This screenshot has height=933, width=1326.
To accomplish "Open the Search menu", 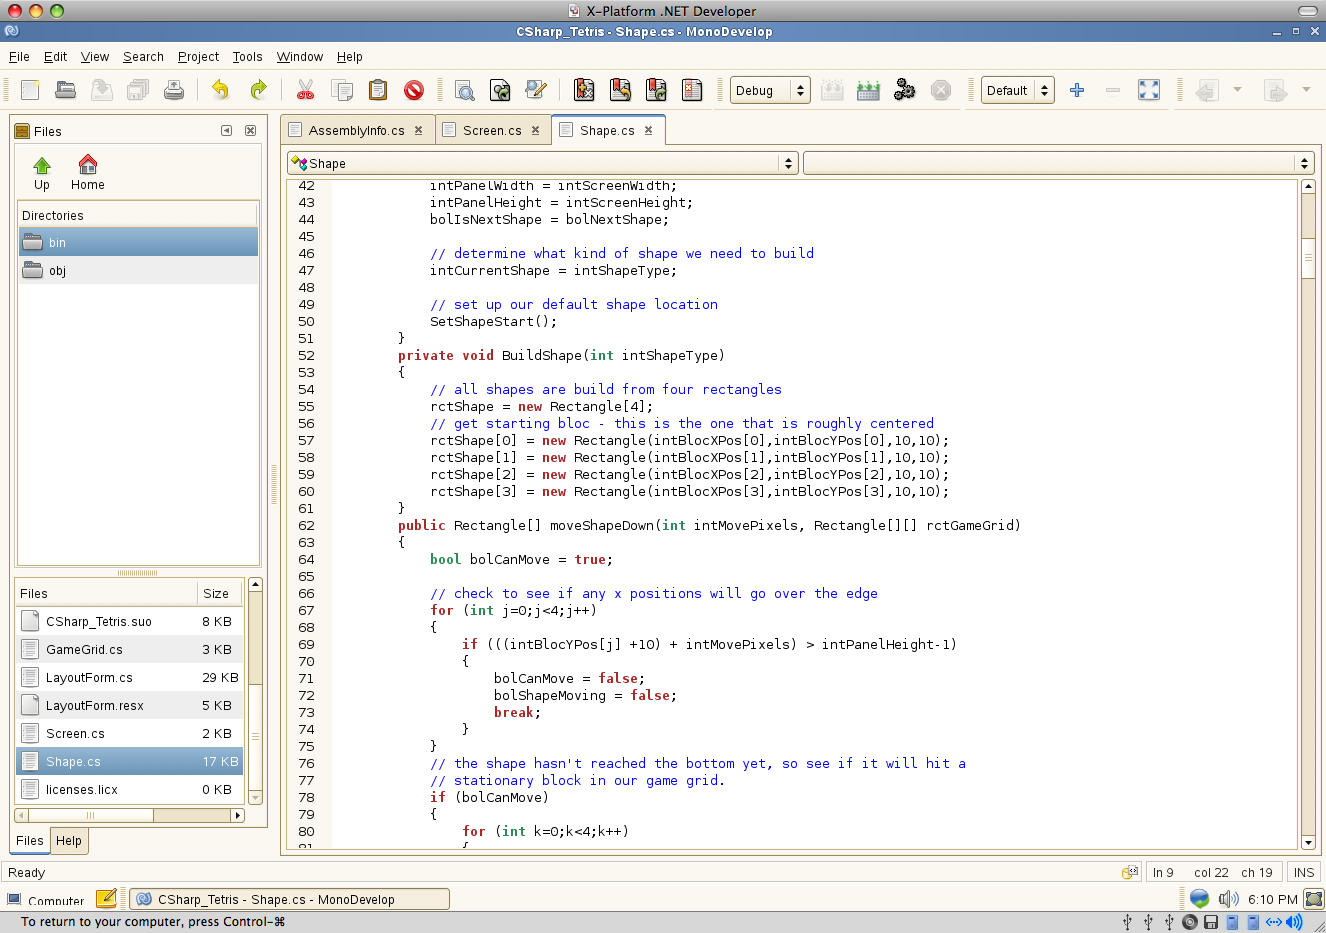I will [143, 57].
